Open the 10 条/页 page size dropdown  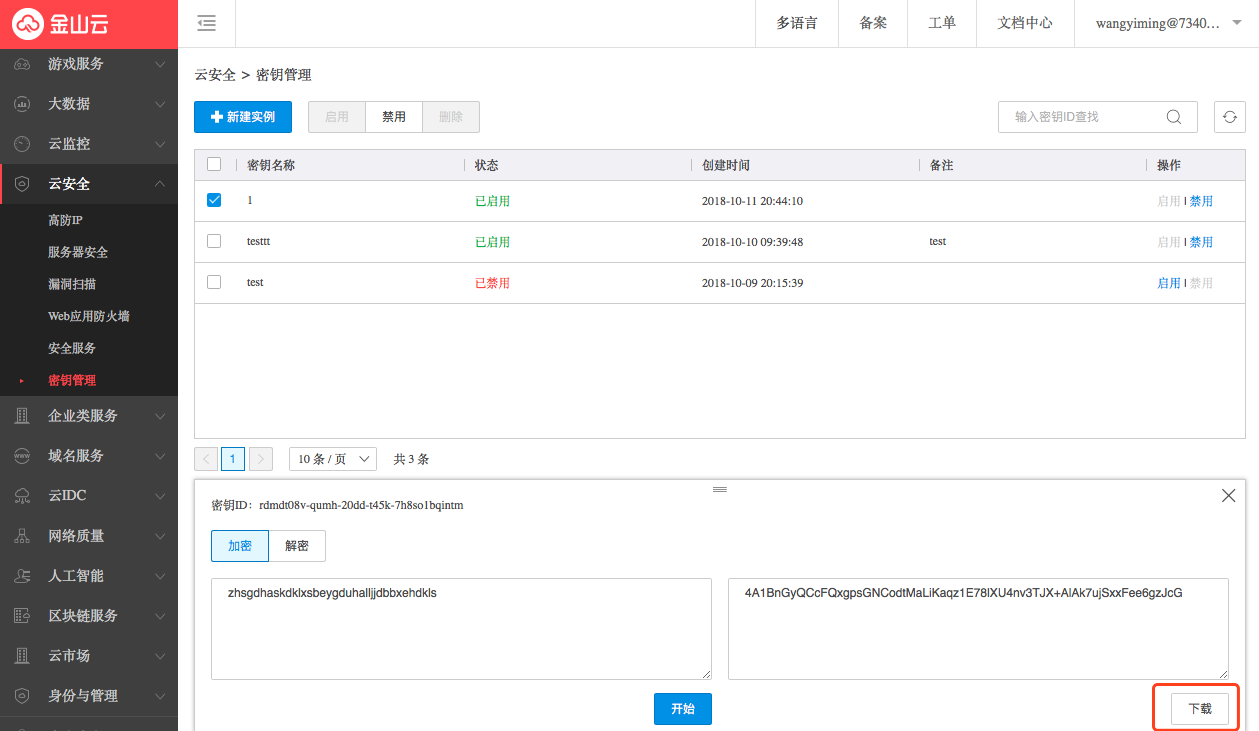click(332, 459)
